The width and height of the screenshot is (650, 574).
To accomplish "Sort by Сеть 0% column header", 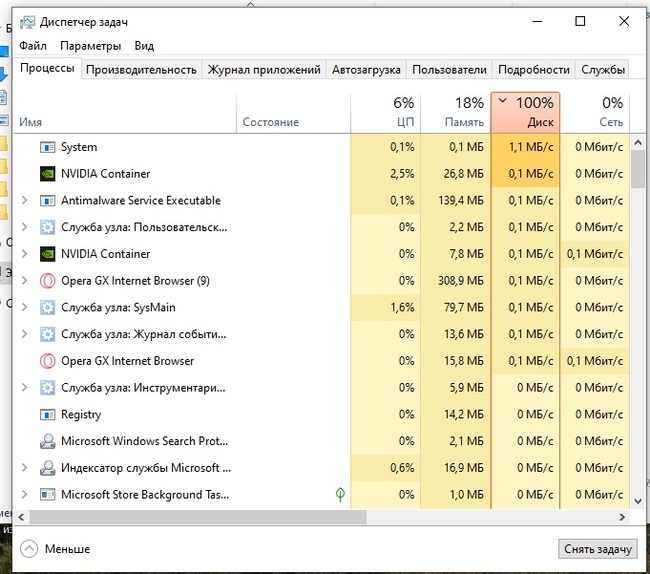I will click(x=595, y=113).
